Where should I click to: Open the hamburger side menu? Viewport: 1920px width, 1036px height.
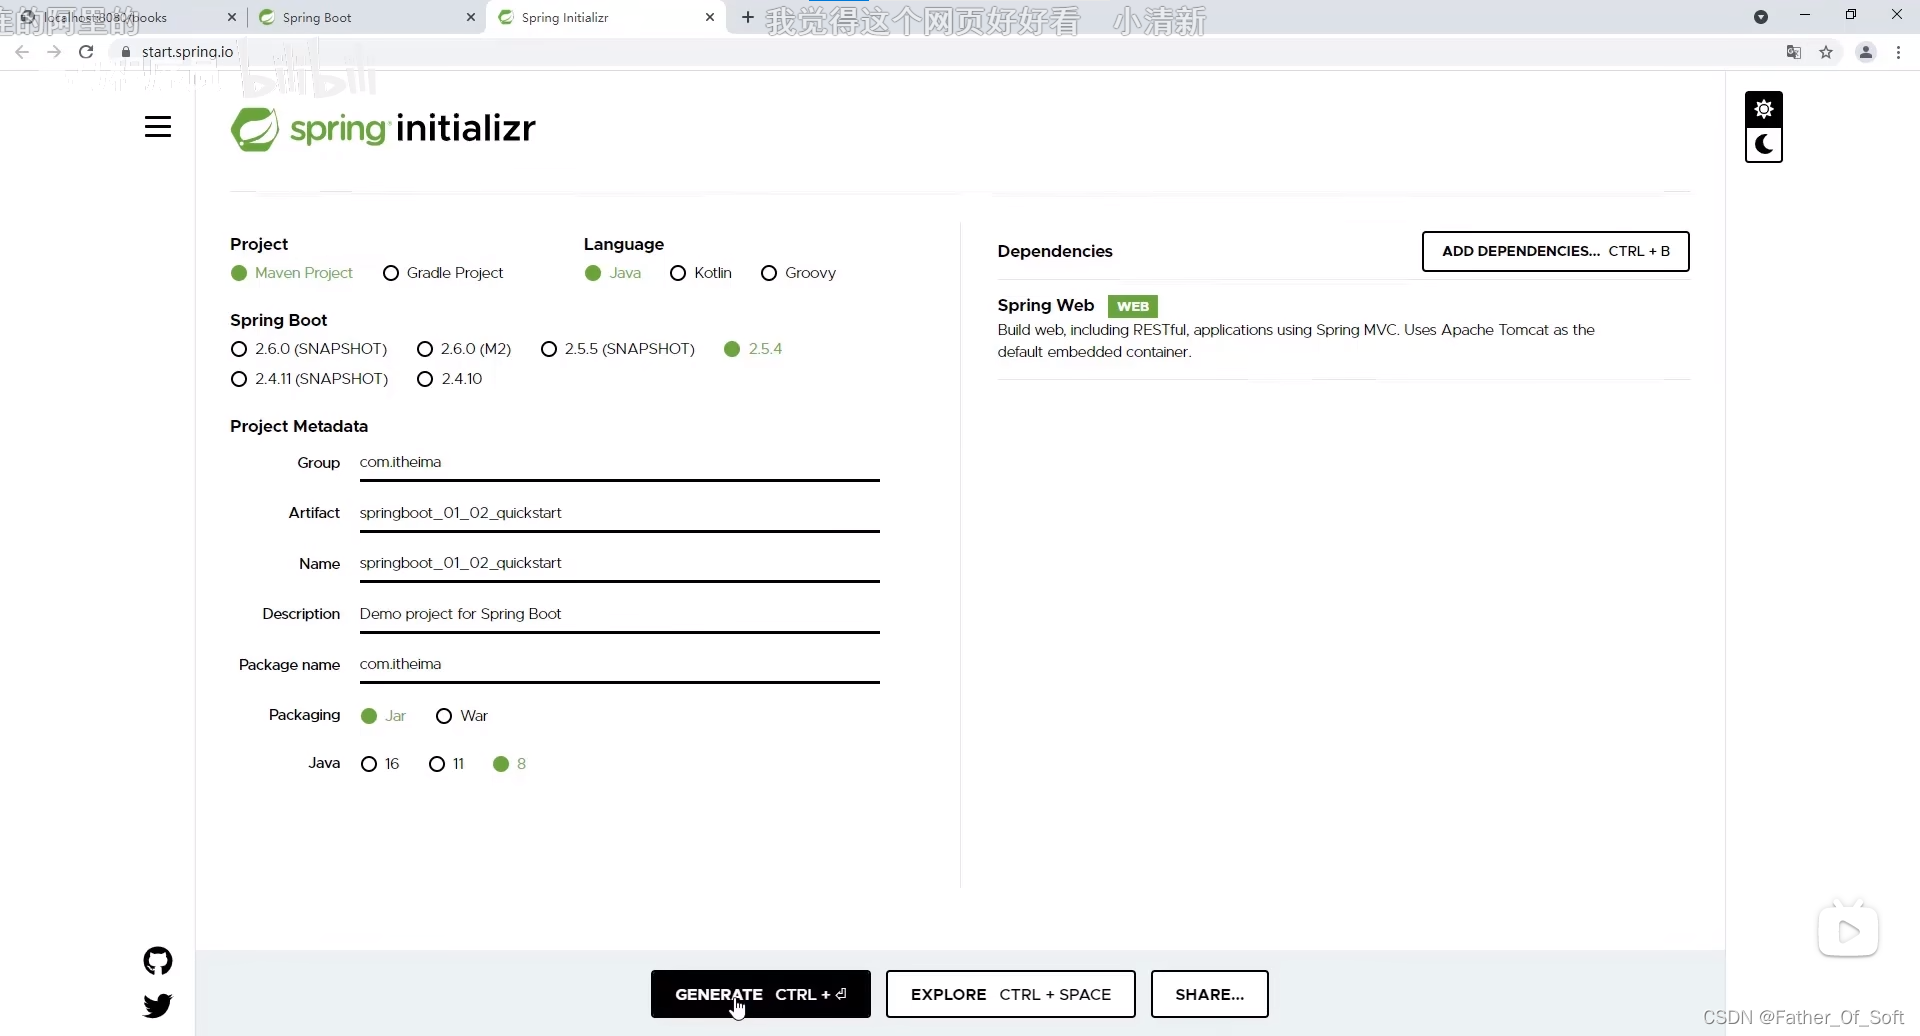coord(158,127)
